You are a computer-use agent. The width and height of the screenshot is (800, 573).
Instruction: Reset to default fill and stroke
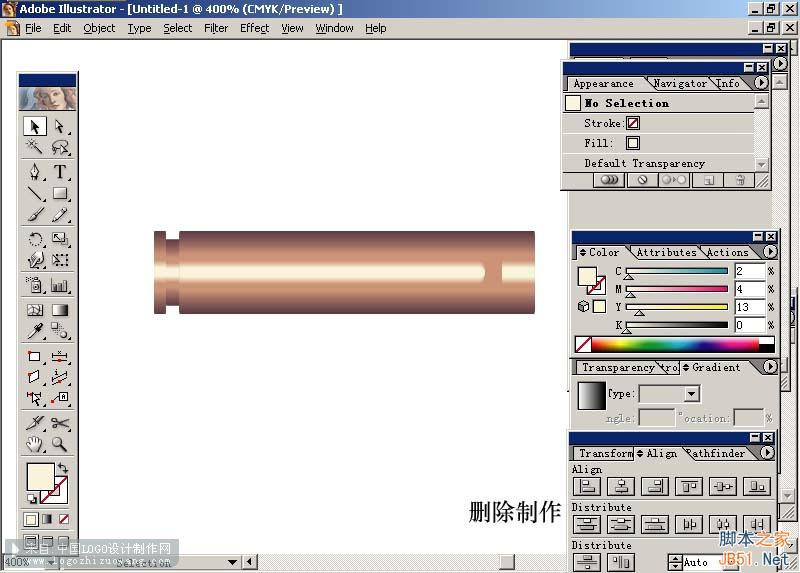[x=32, y=499]
